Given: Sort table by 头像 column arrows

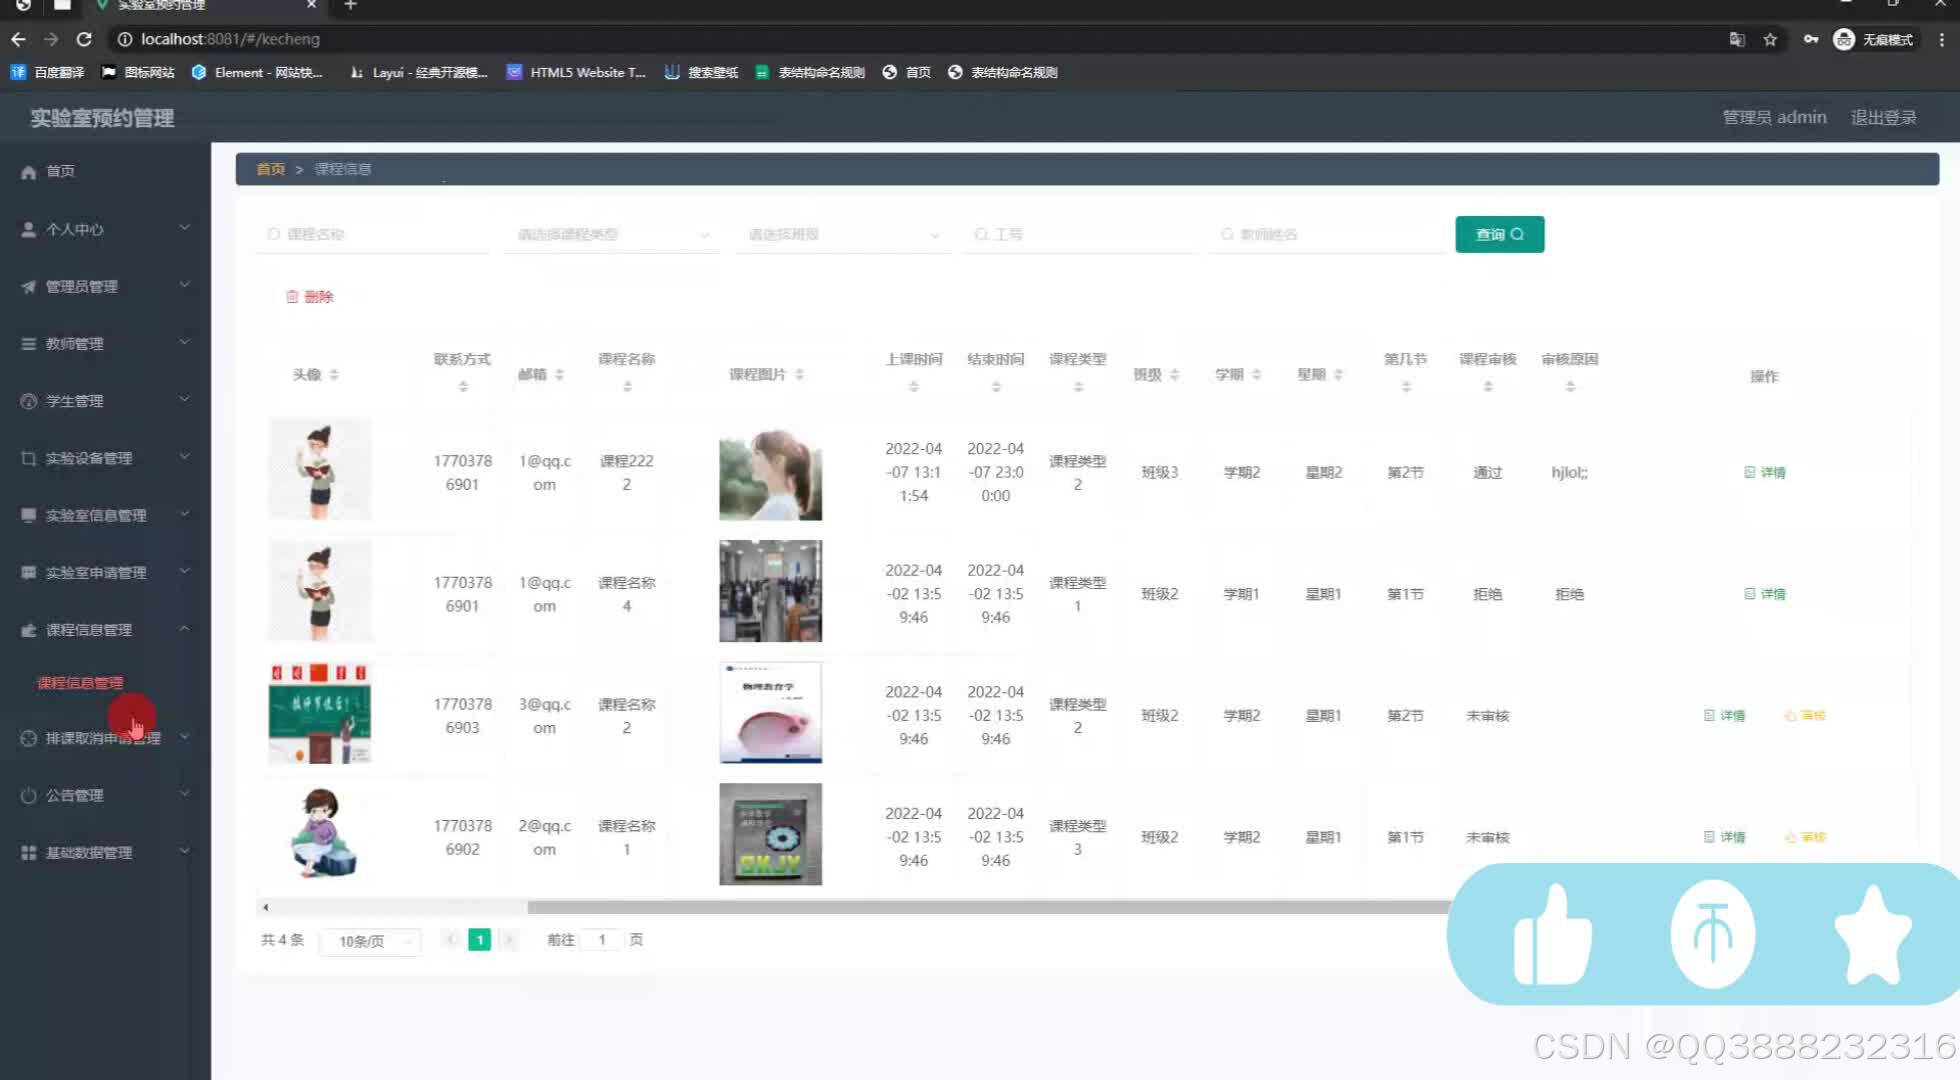Looking at the screenshot, I should pos(334,375).
